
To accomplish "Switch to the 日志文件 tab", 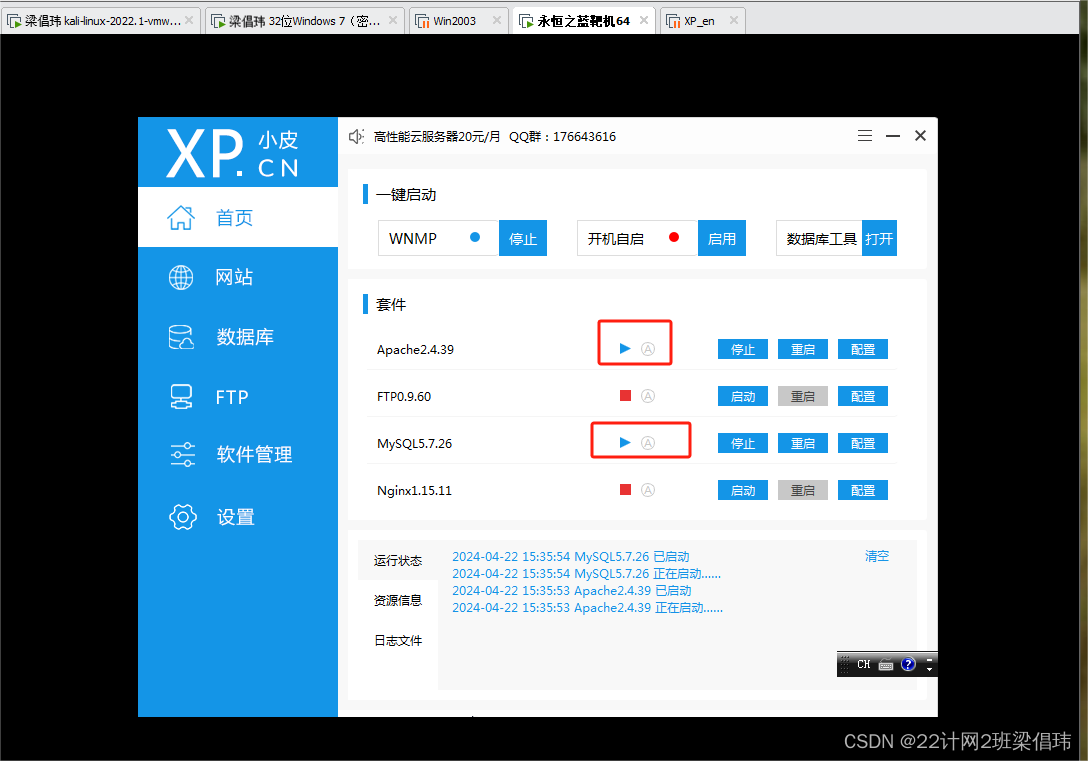I will [398, 640].
